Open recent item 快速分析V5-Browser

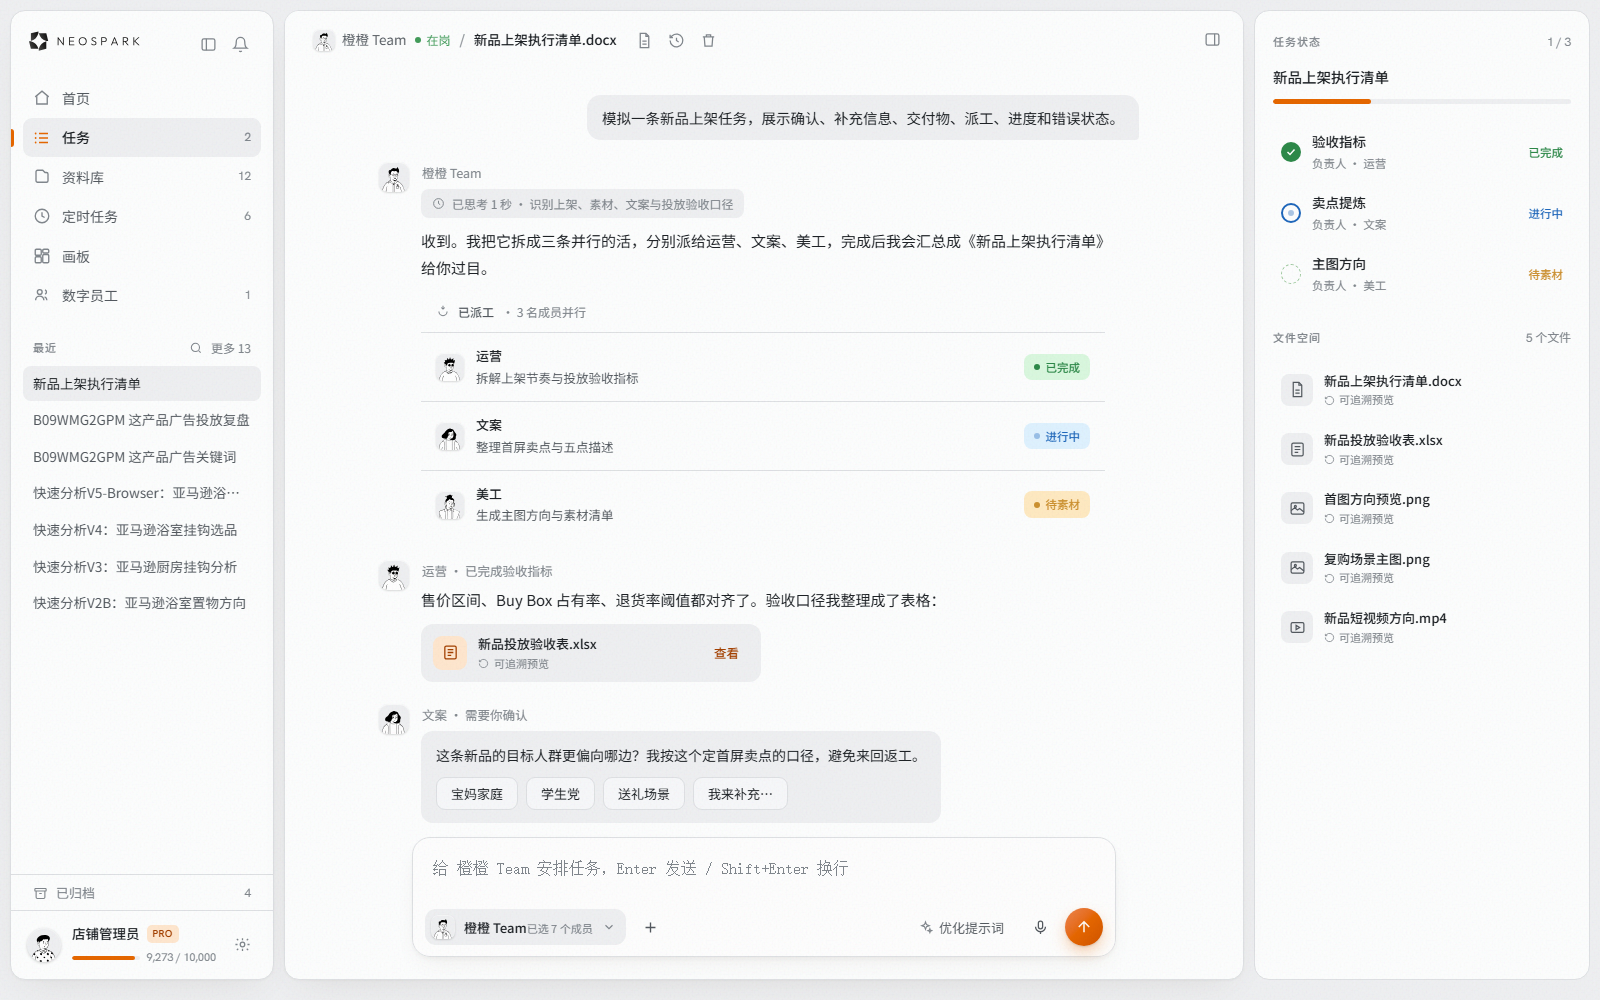click(142, 493)
